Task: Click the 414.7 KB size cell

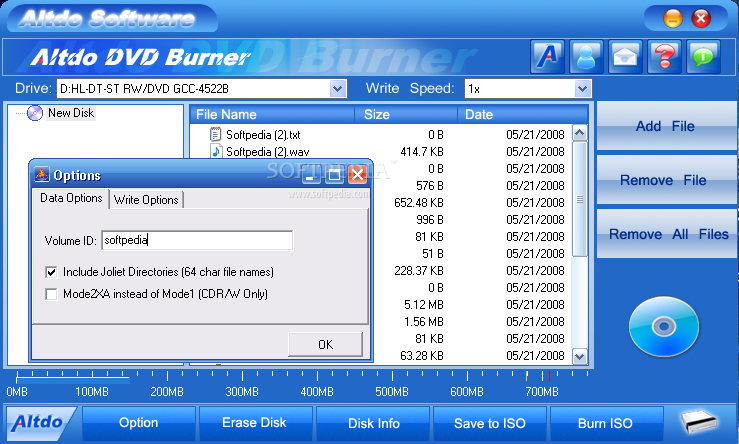Action: 422,152
